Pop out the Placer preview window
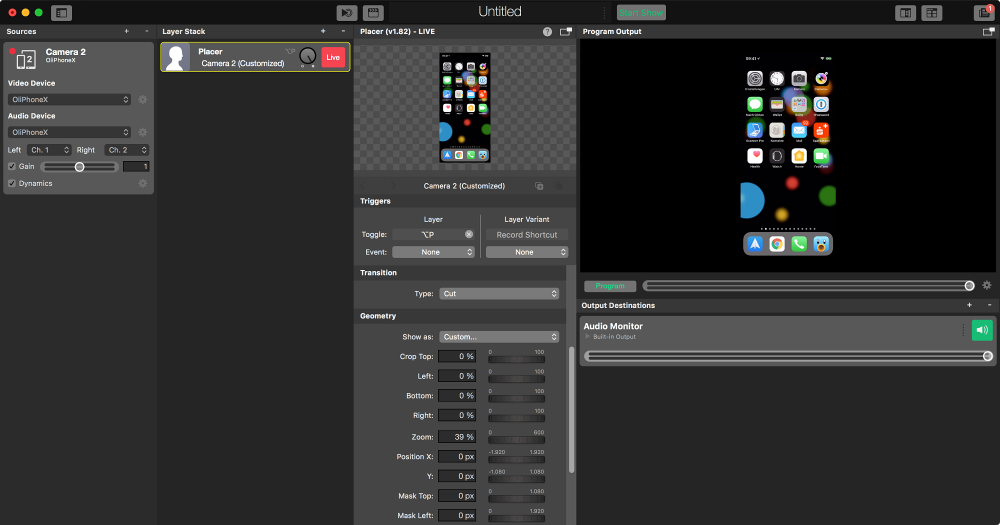 565,31
